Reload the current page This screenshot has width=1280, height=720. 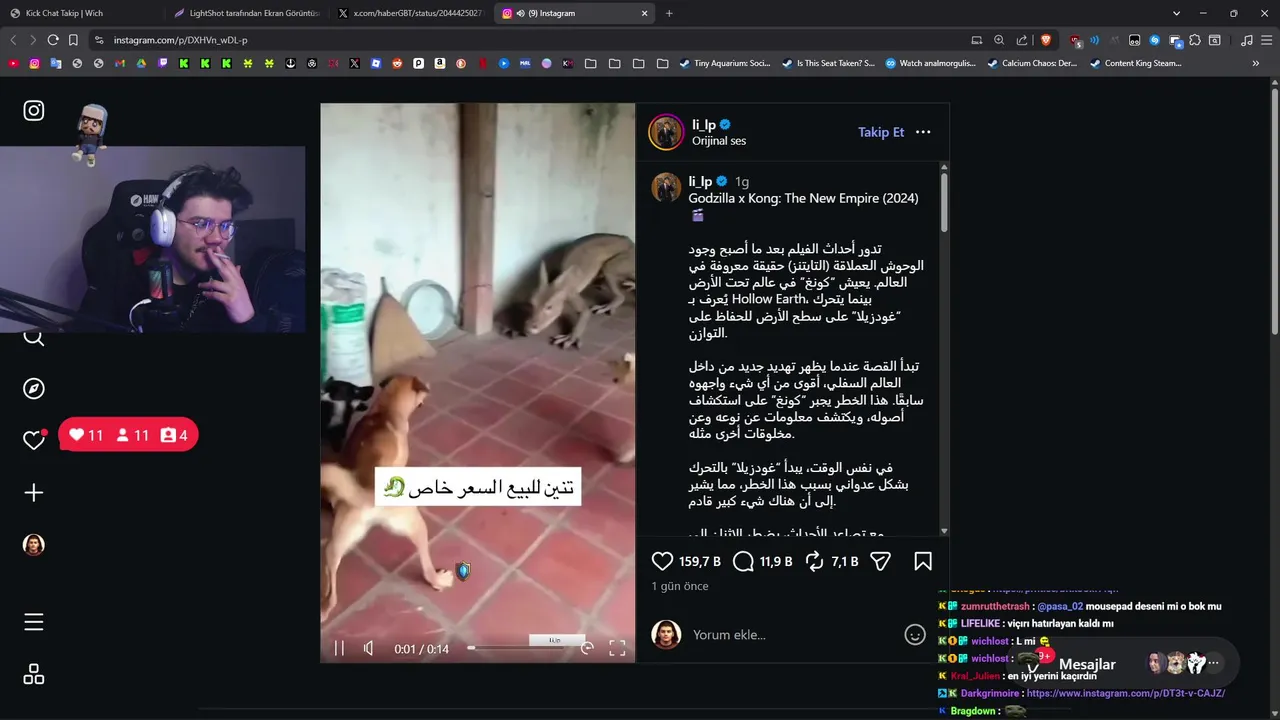tap(53, 40)
